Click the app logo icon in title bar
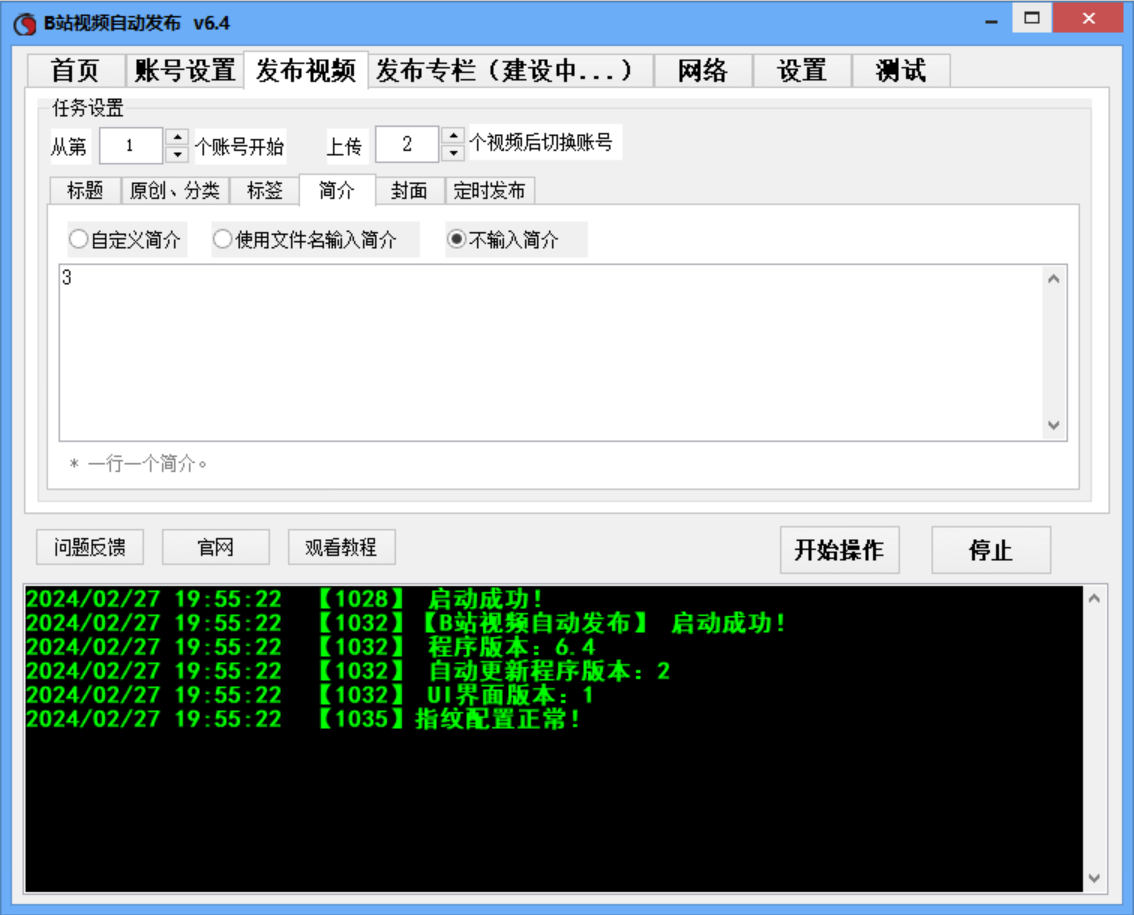The image size is (1134, 915). 25,24
